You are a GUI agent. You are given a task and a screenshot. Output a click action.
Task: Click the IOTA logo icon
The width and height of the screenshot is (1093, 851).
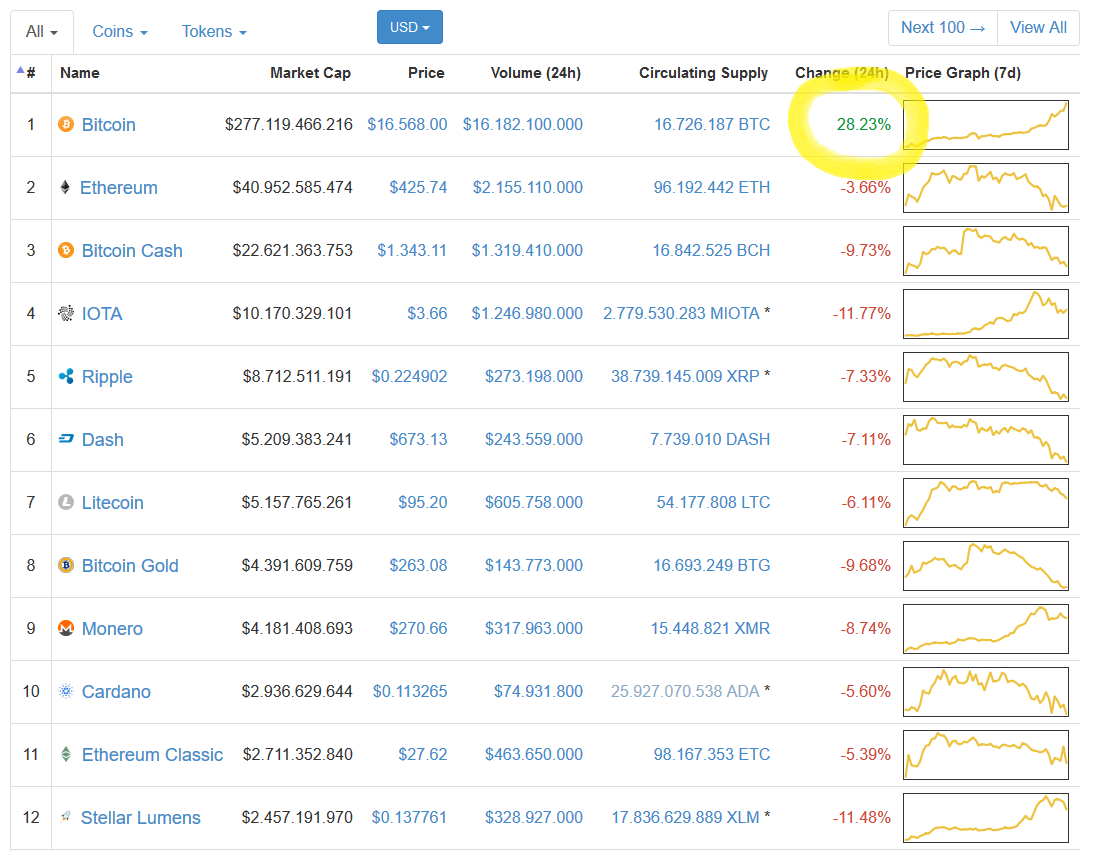click(66, 314)
